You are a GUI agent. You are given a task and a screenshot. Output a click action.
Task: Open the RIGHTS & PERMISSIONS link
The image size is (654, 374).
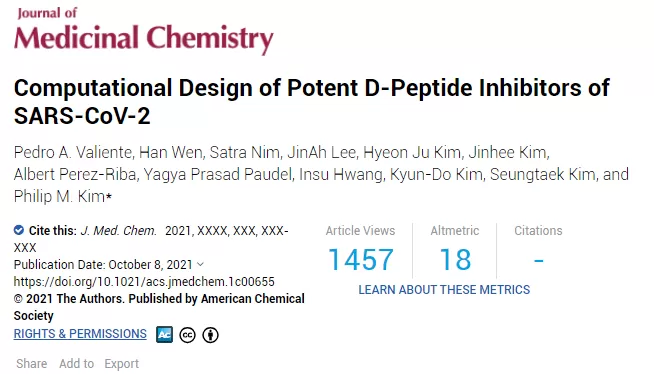point(80,334)
